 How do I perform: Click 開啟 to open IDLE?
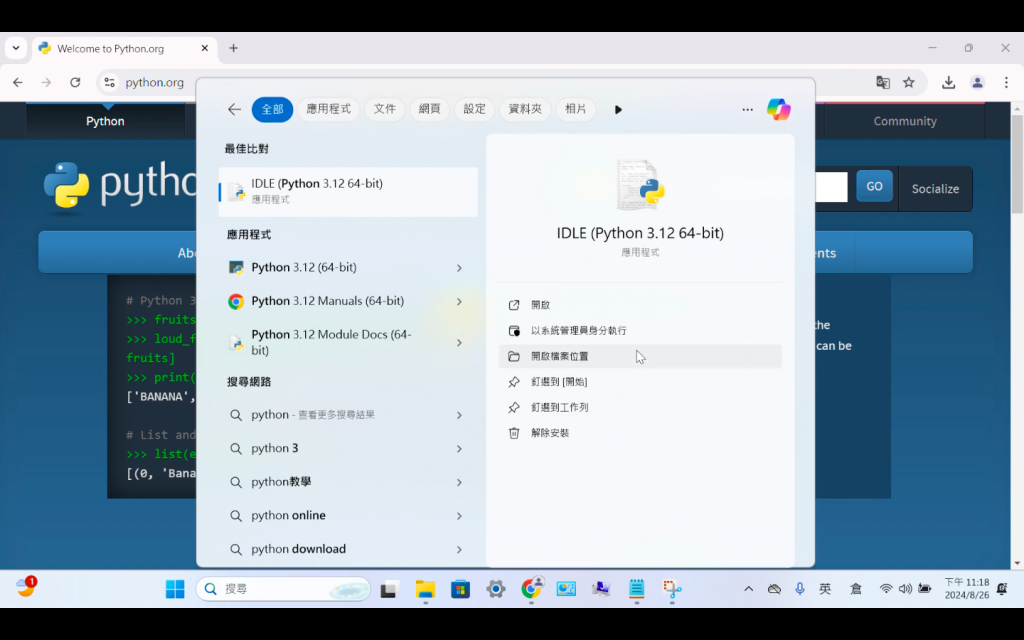640,305
